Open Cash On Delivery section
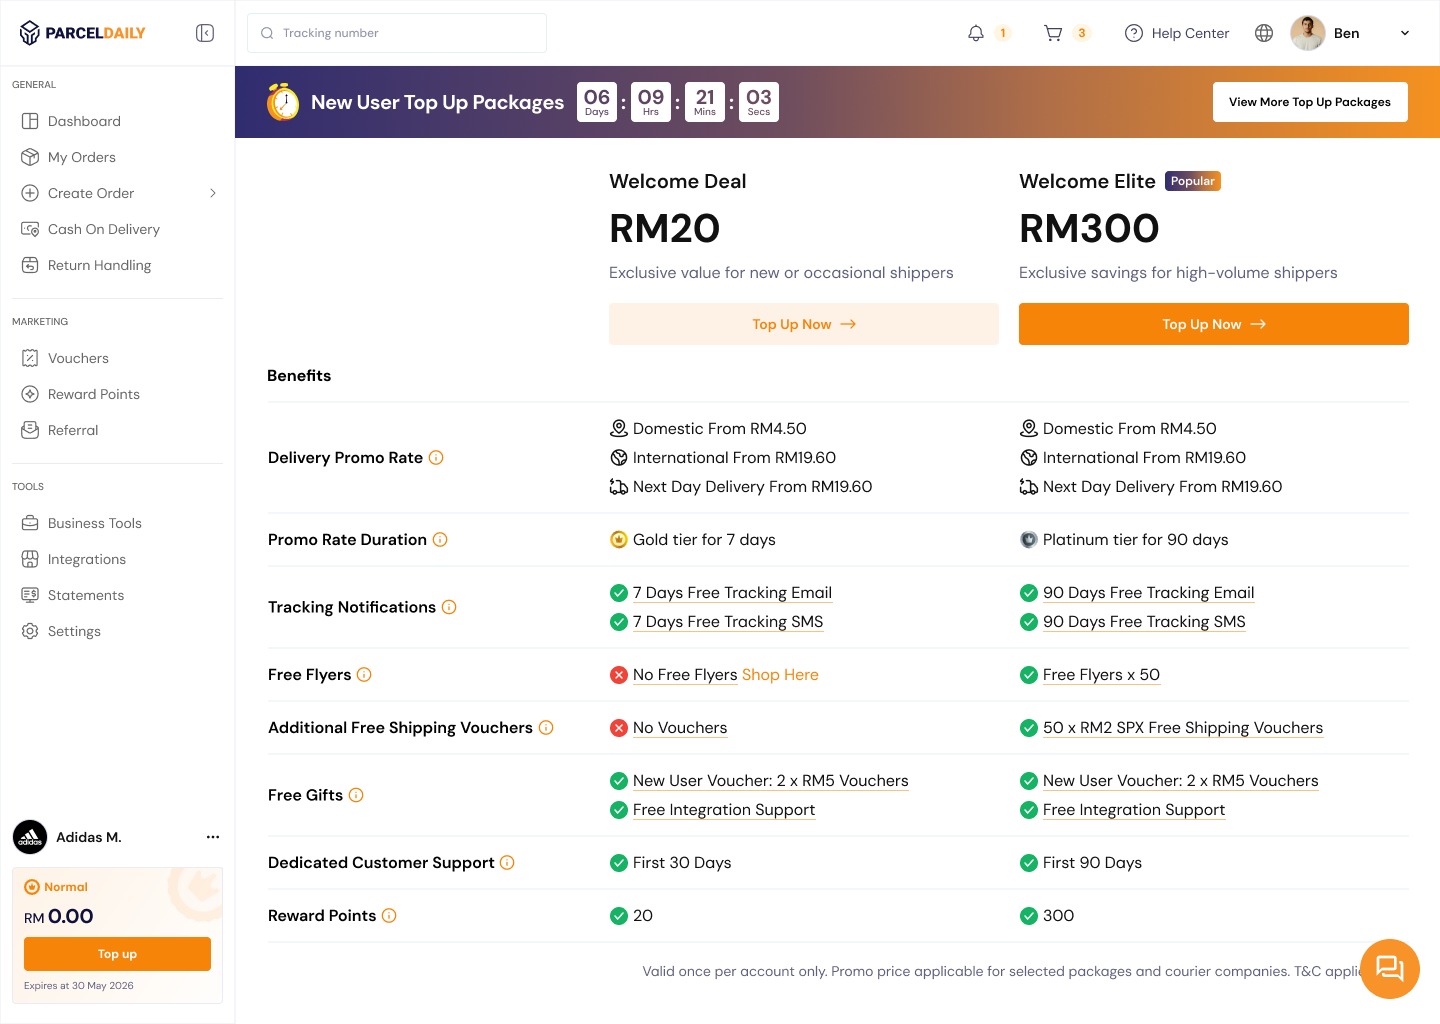 pos(103,229)
